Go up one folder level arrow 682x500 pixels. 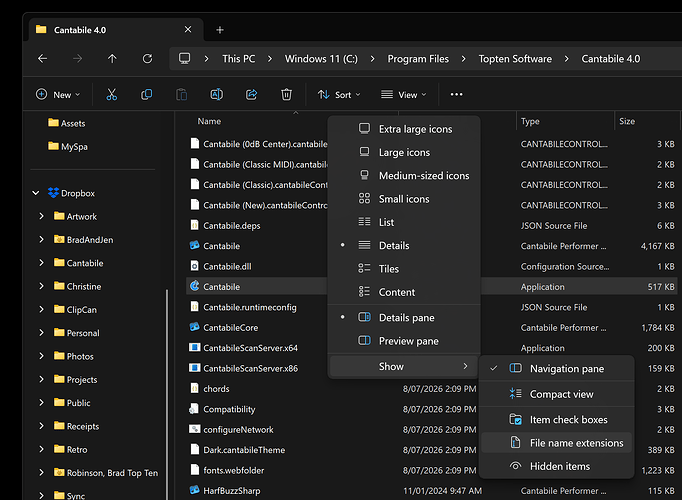coord(112,59)
